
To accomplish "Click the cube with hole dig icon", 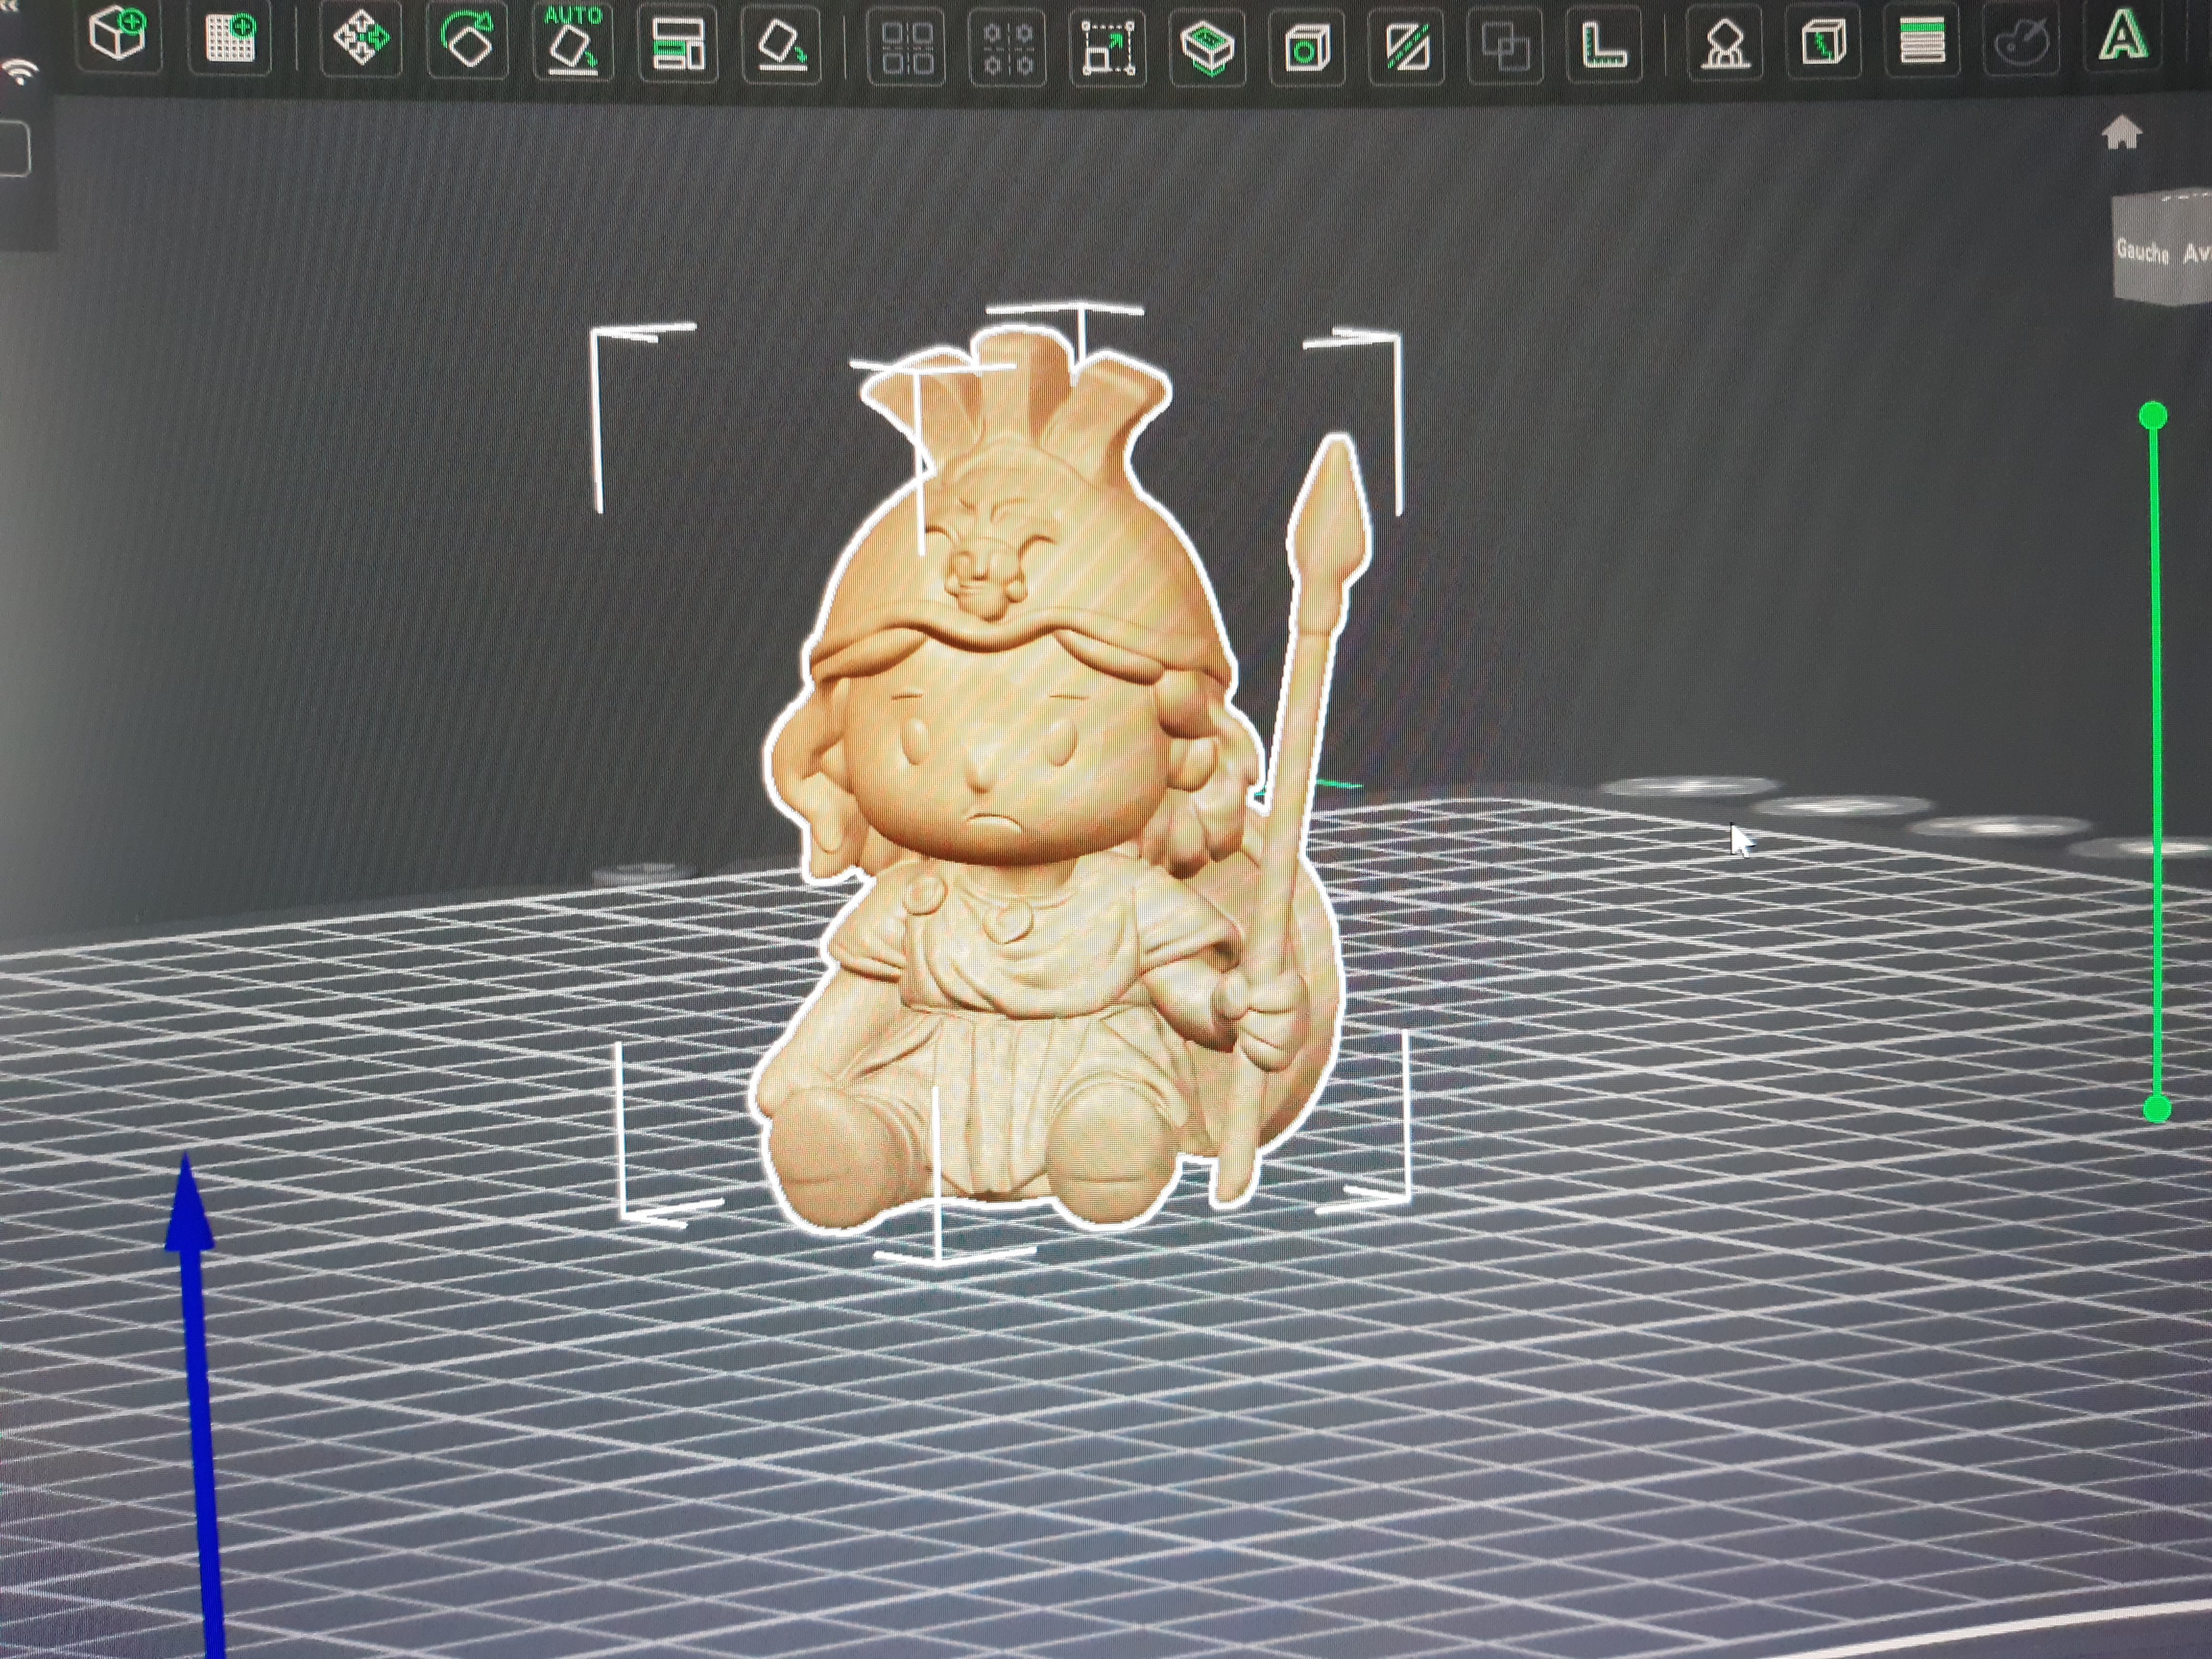I will 1306,48.
